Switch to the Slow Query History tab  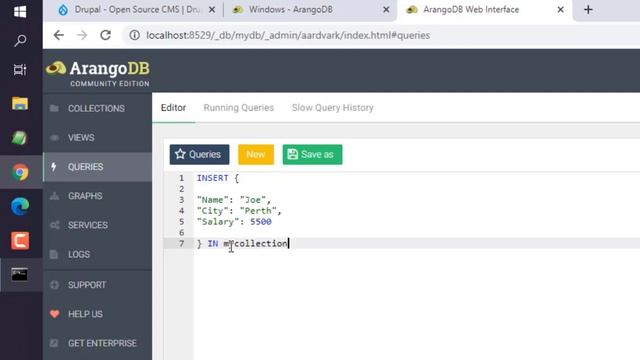pos(333,108)
